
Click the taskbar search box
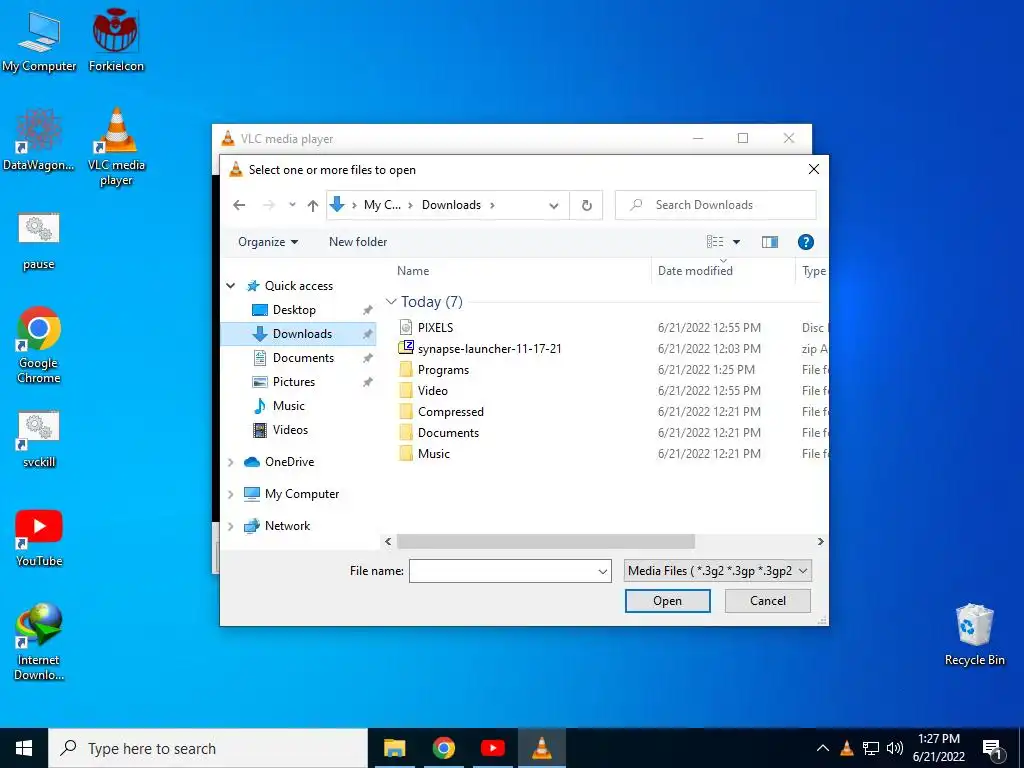(x=208, y=748)
